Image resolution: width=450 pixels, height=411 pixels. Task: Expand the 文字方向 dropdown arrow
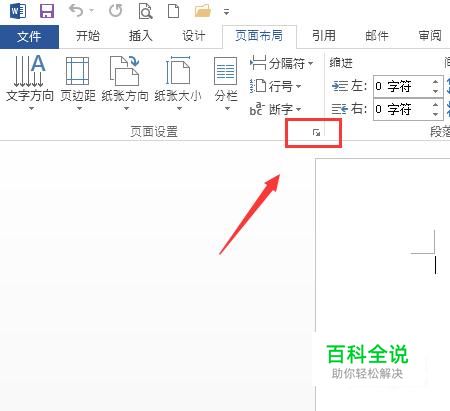pyautogui.click(x=31, y=108)
